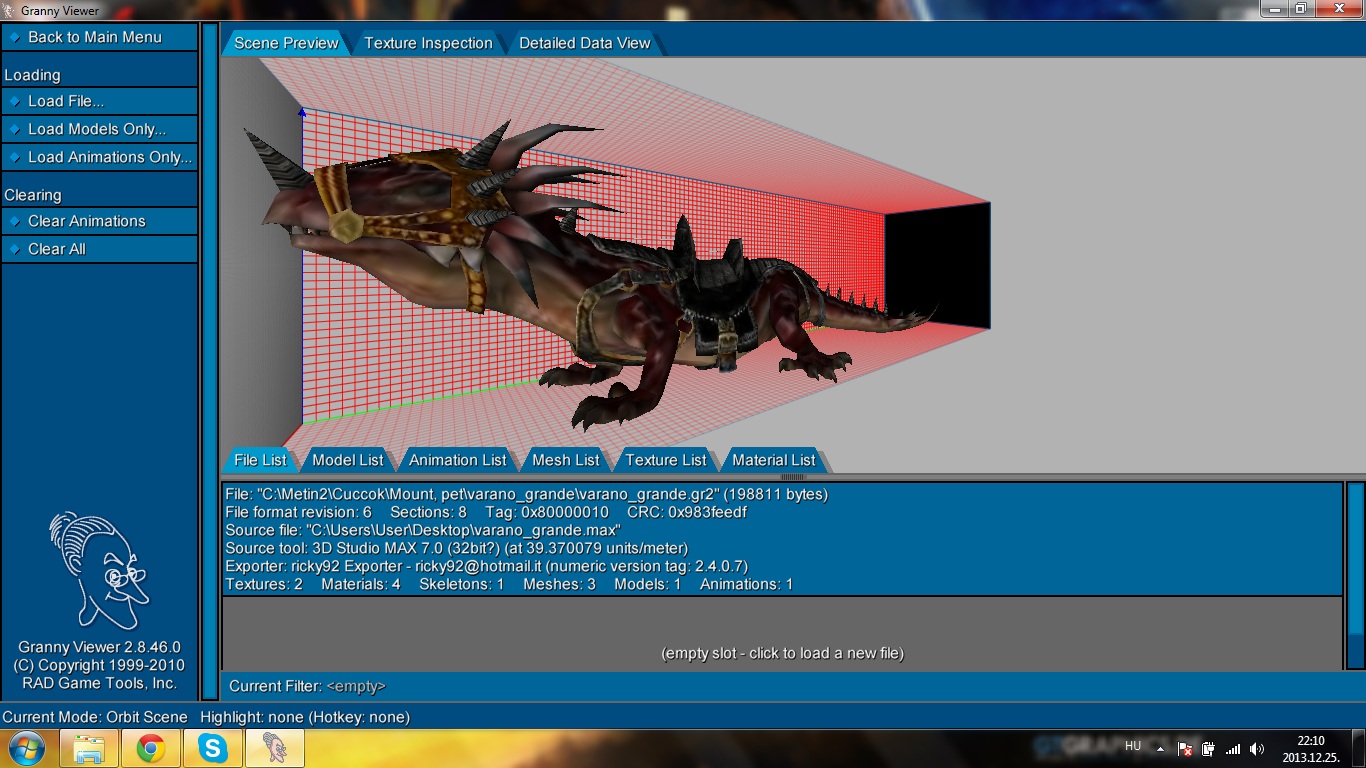This screenshot has width=1366, height=768.
Task: Click Current Mode: Orbit Scene status text
Action: 95,717
